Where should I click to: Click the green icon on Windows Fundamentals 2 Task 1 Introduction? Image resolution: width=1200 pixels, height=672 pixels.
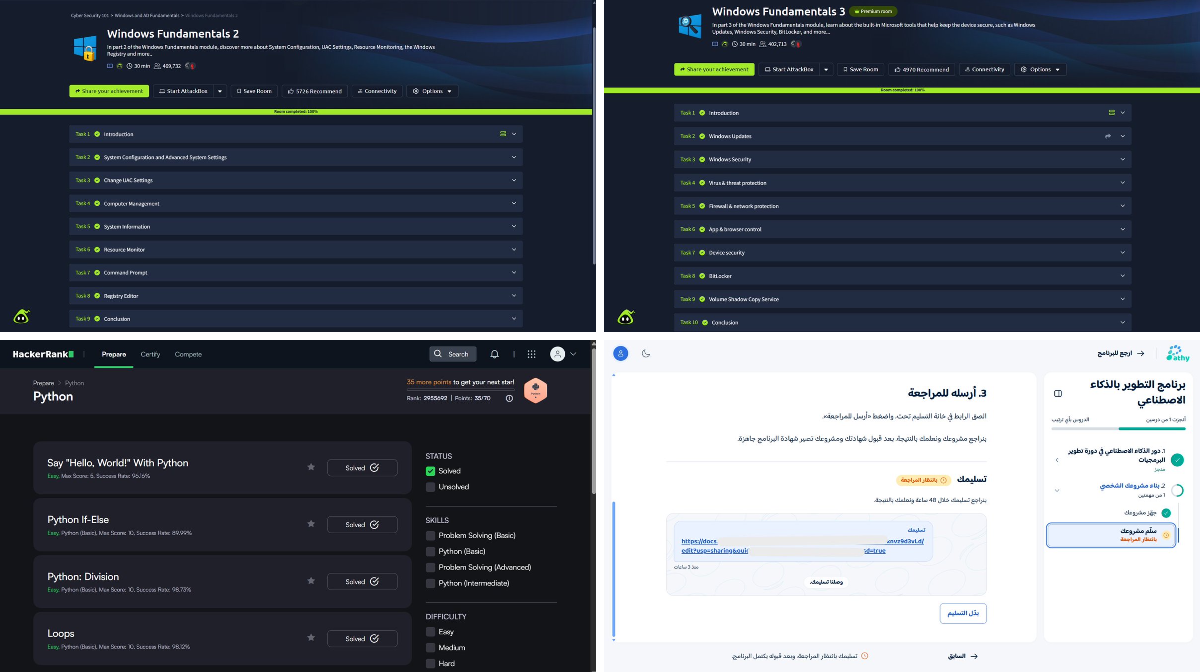point(503,134)
